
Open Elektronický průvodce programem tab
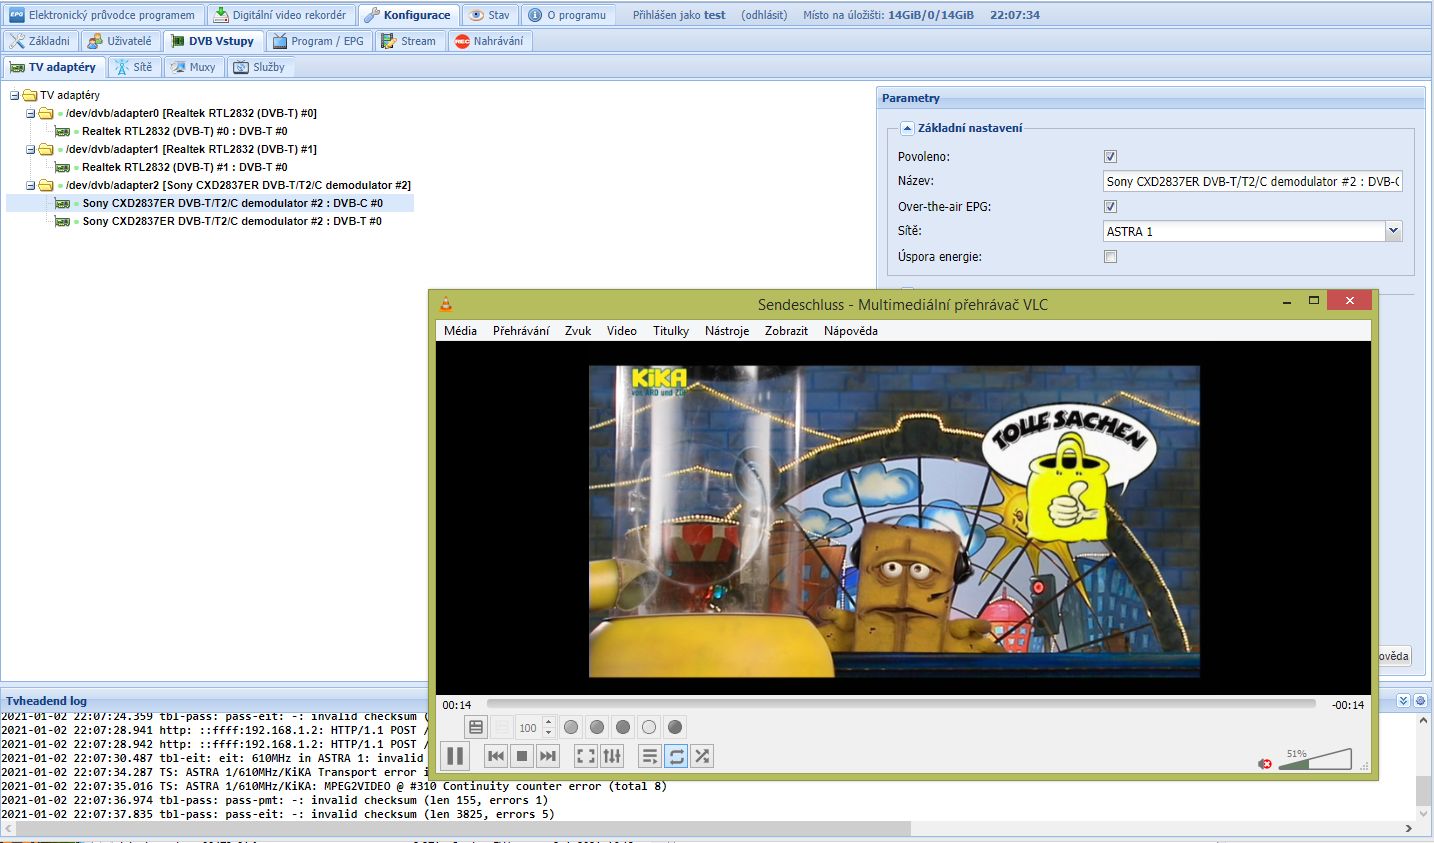click(103, 15)
